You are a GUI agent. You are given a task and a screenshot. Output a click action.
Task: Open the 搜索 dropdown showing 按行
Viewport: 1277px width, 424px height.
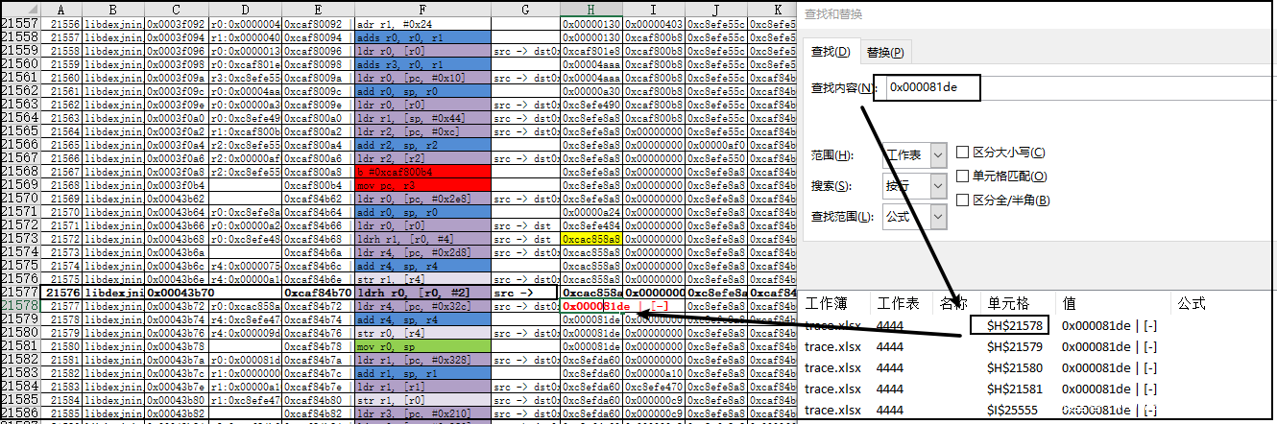pyautogui.click(x=914, y=186)
